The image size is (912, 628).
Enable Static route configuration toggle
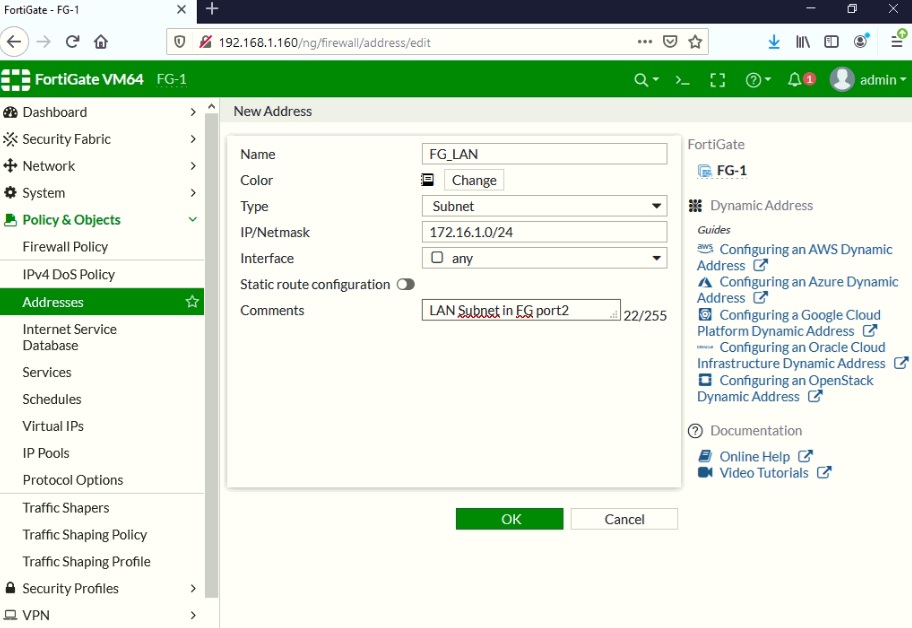[406, 284]
